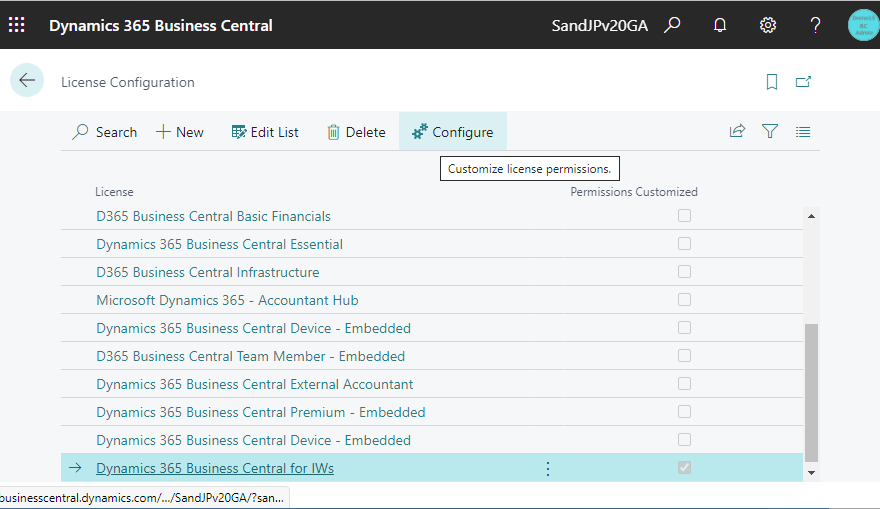Open the help question mark
Screen dimensions: 880x509
tap(815, 25)
